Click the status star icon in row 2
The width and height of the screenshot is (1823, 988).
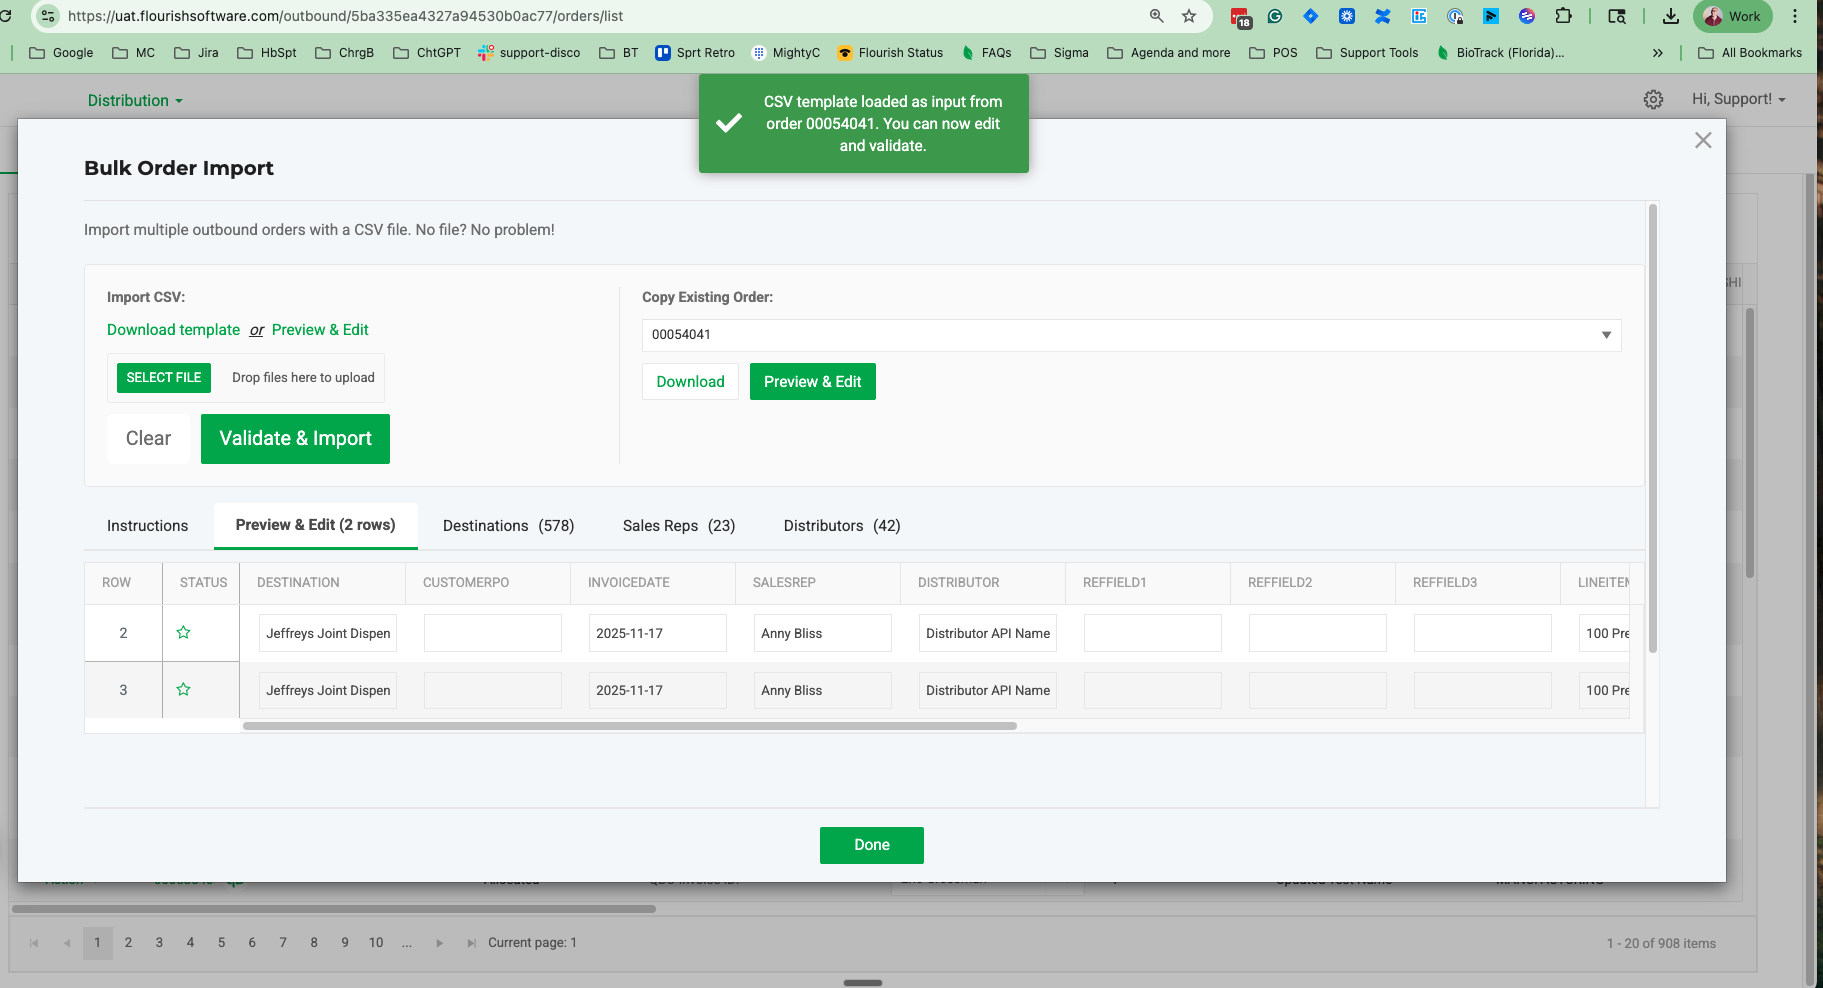(184, 633)
